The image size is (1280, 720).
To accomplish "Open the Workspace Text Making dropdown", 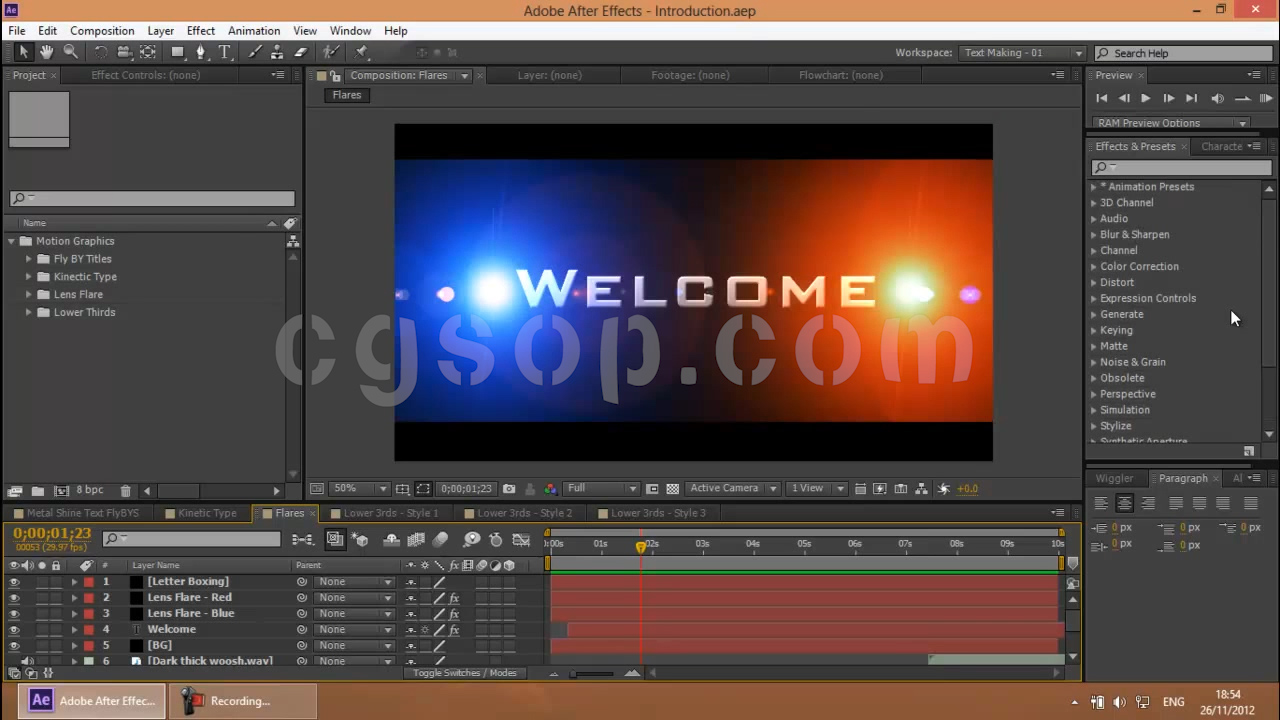I will point(1022,53).
